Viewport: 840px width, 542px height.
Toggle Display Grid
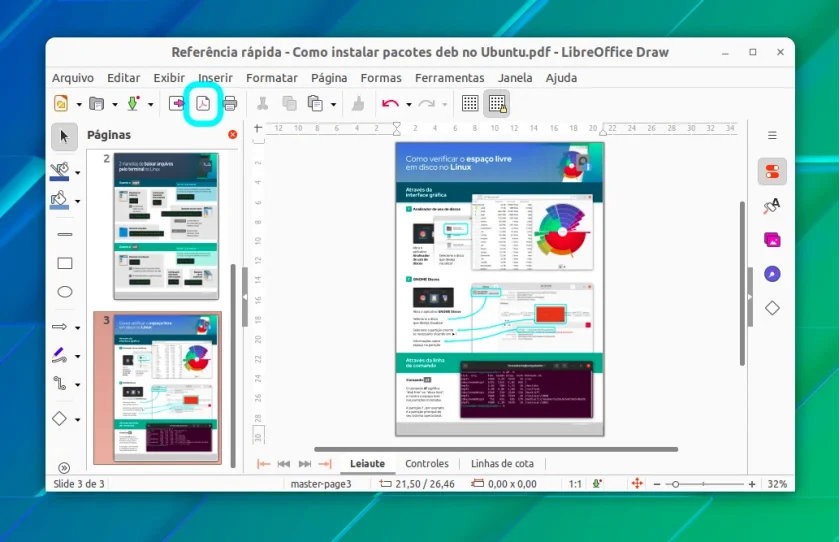[470, 103]
